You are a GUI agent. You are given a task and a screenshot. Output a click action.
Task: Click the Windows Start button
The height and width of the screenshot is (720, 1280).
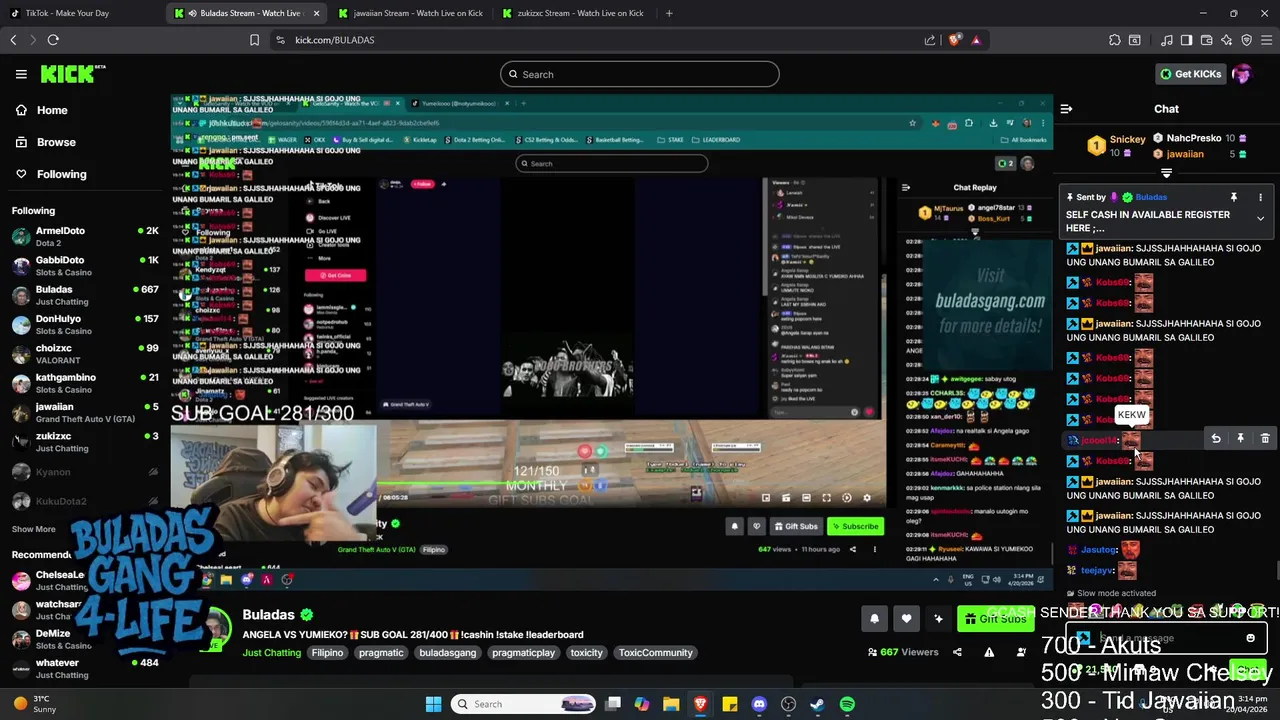tap(433, 704)
